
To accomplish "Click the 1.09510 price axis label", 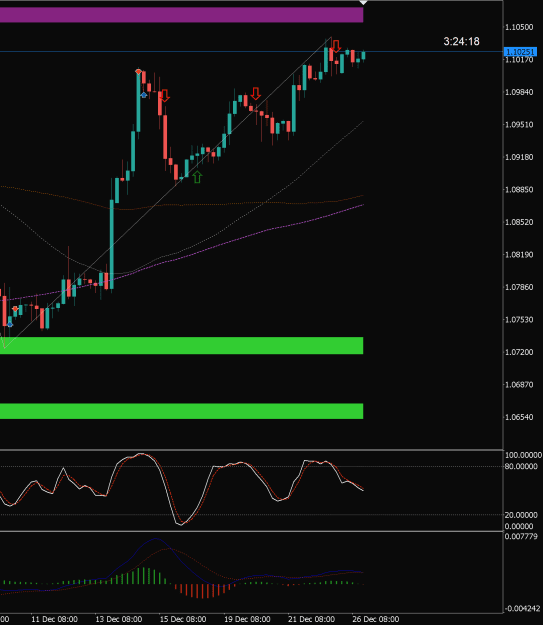I will pyautogui.click(x=519, y=125).
